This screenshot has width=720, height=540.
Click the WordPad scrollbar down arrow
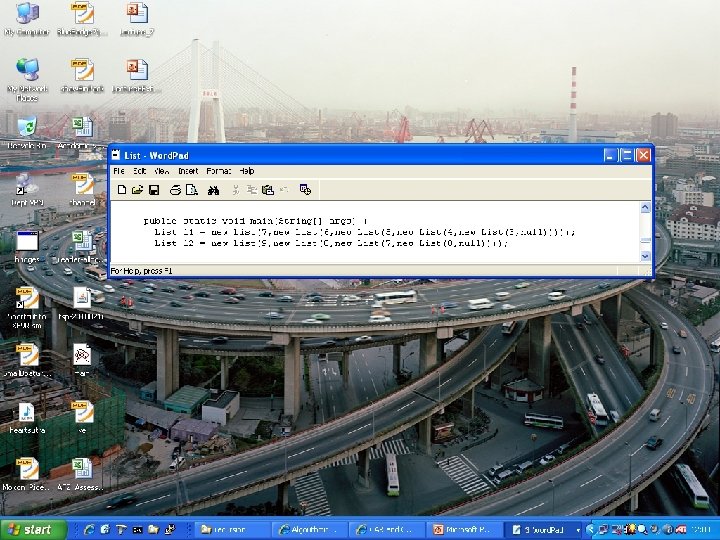[645, 256]
